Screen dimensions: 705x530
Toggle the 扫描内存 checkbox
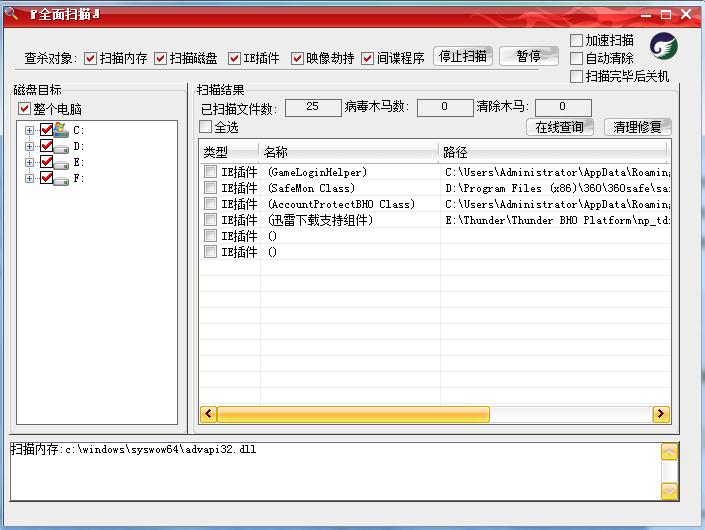tap(90, 58)
